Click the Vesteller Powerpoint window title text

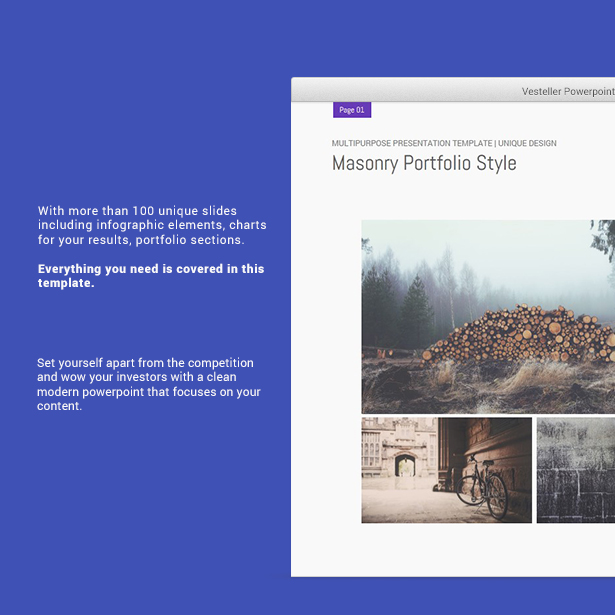pos(567,91)
